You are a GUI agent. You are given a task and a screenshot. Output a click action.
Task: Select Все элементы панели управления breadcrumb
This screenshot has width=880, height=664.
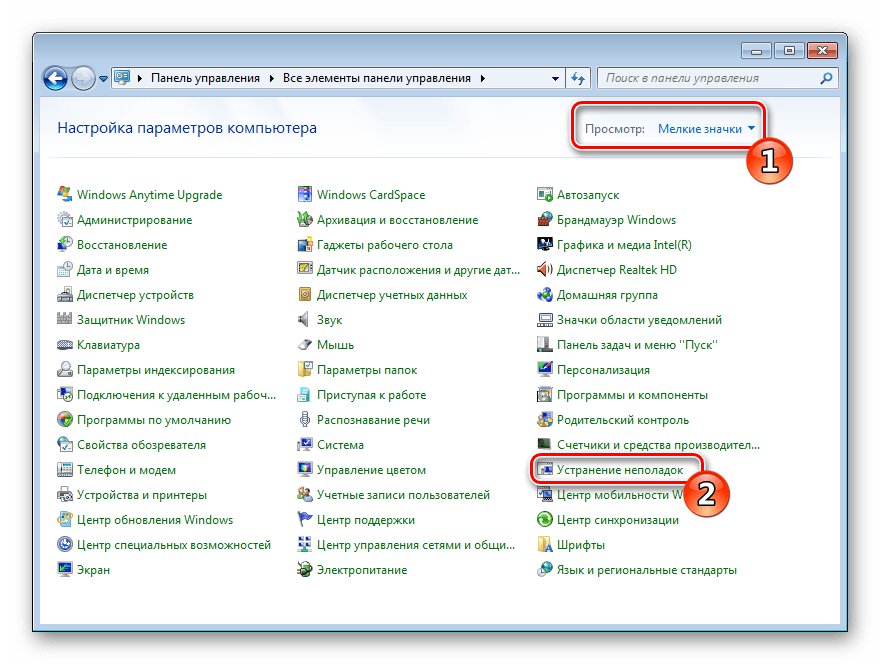coord(378,78)
